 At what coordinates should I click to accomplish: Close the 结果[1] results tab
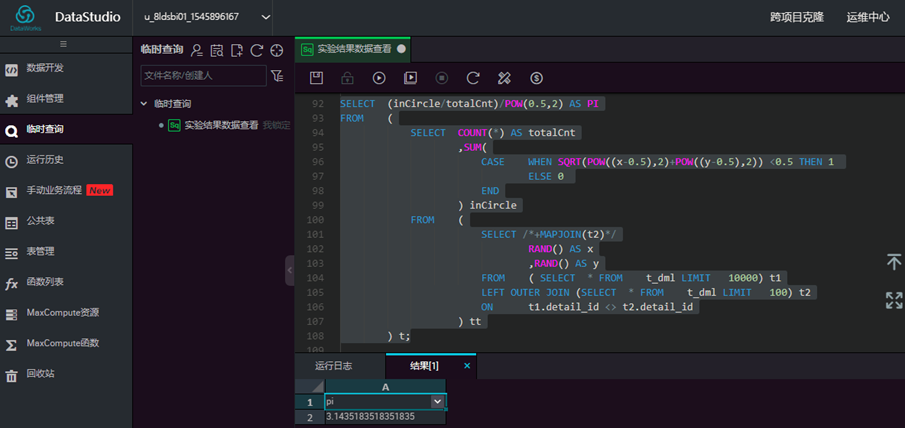[x=467, y=366]
